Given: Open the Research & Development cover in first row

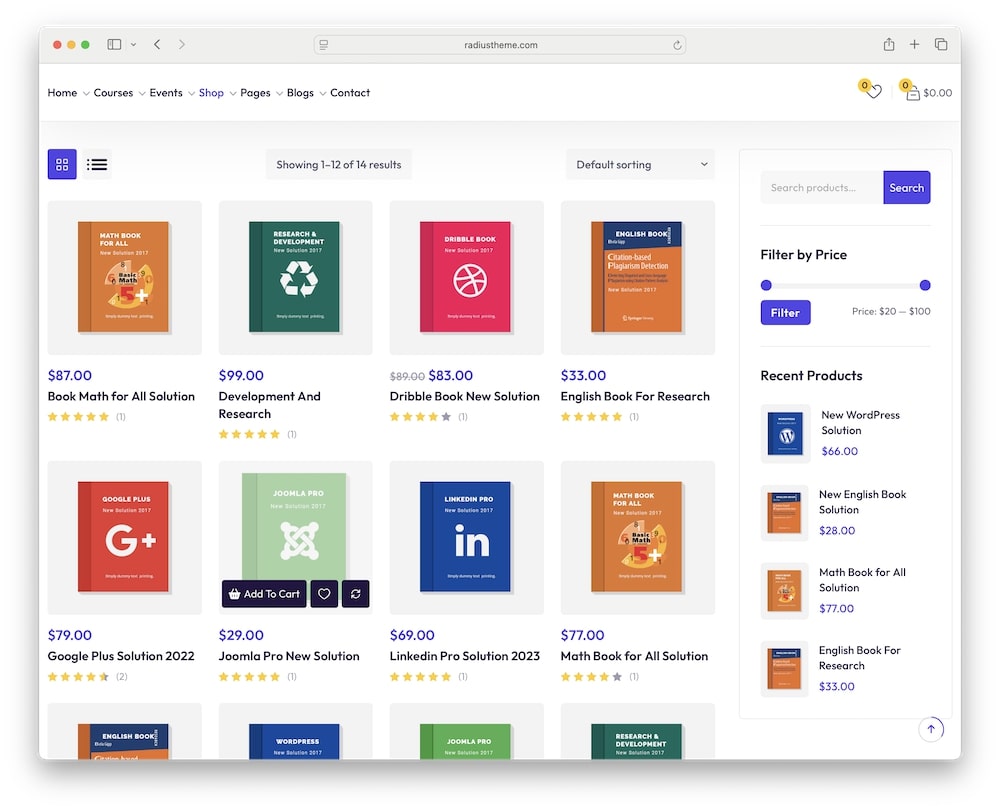Looking at the screenshot, I should (x=295, y=277).
